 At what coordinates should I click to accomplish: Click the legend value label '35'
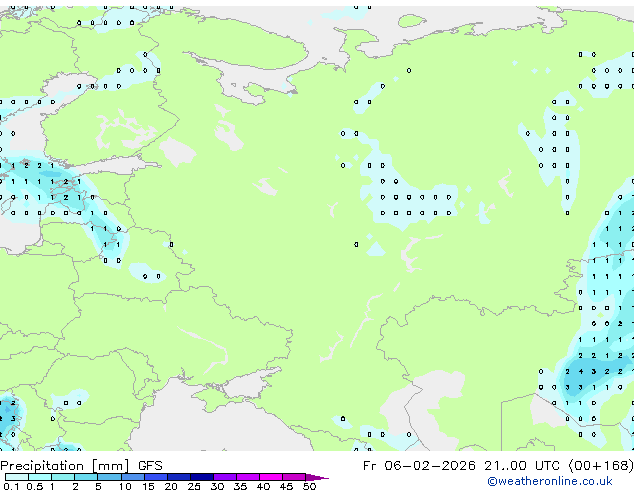240,486
